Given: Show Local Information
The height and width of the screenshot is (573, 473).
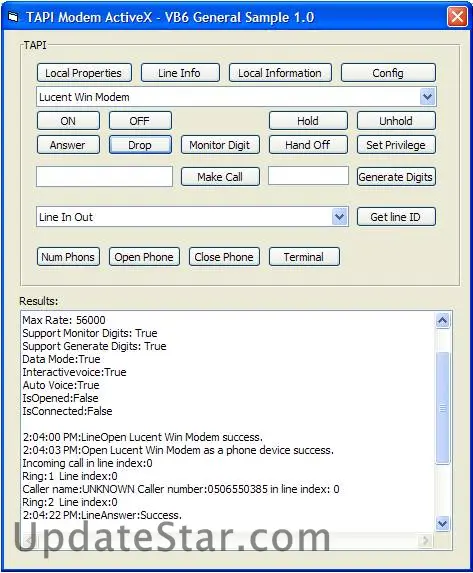Looking at the screenshot, I should pos(280,73).
